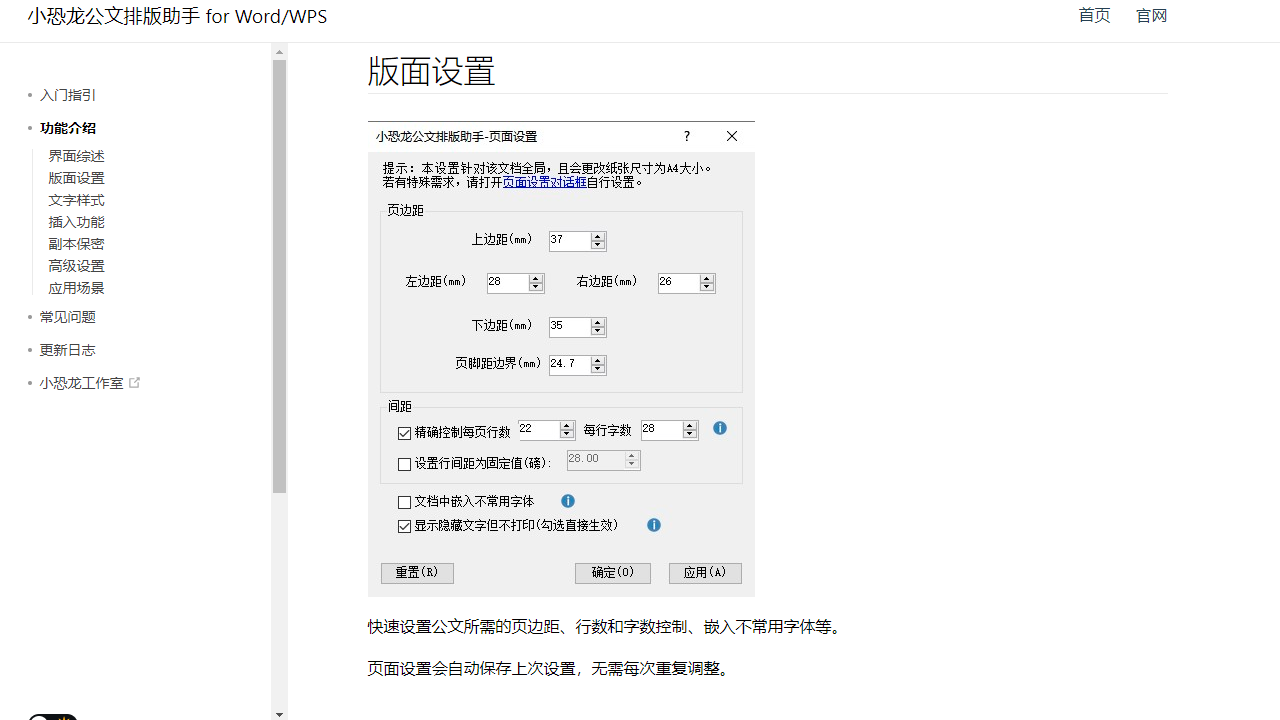Uncheck 精确控制每页行数
This screenshot has height=720, width=1280.
[404, 433]
